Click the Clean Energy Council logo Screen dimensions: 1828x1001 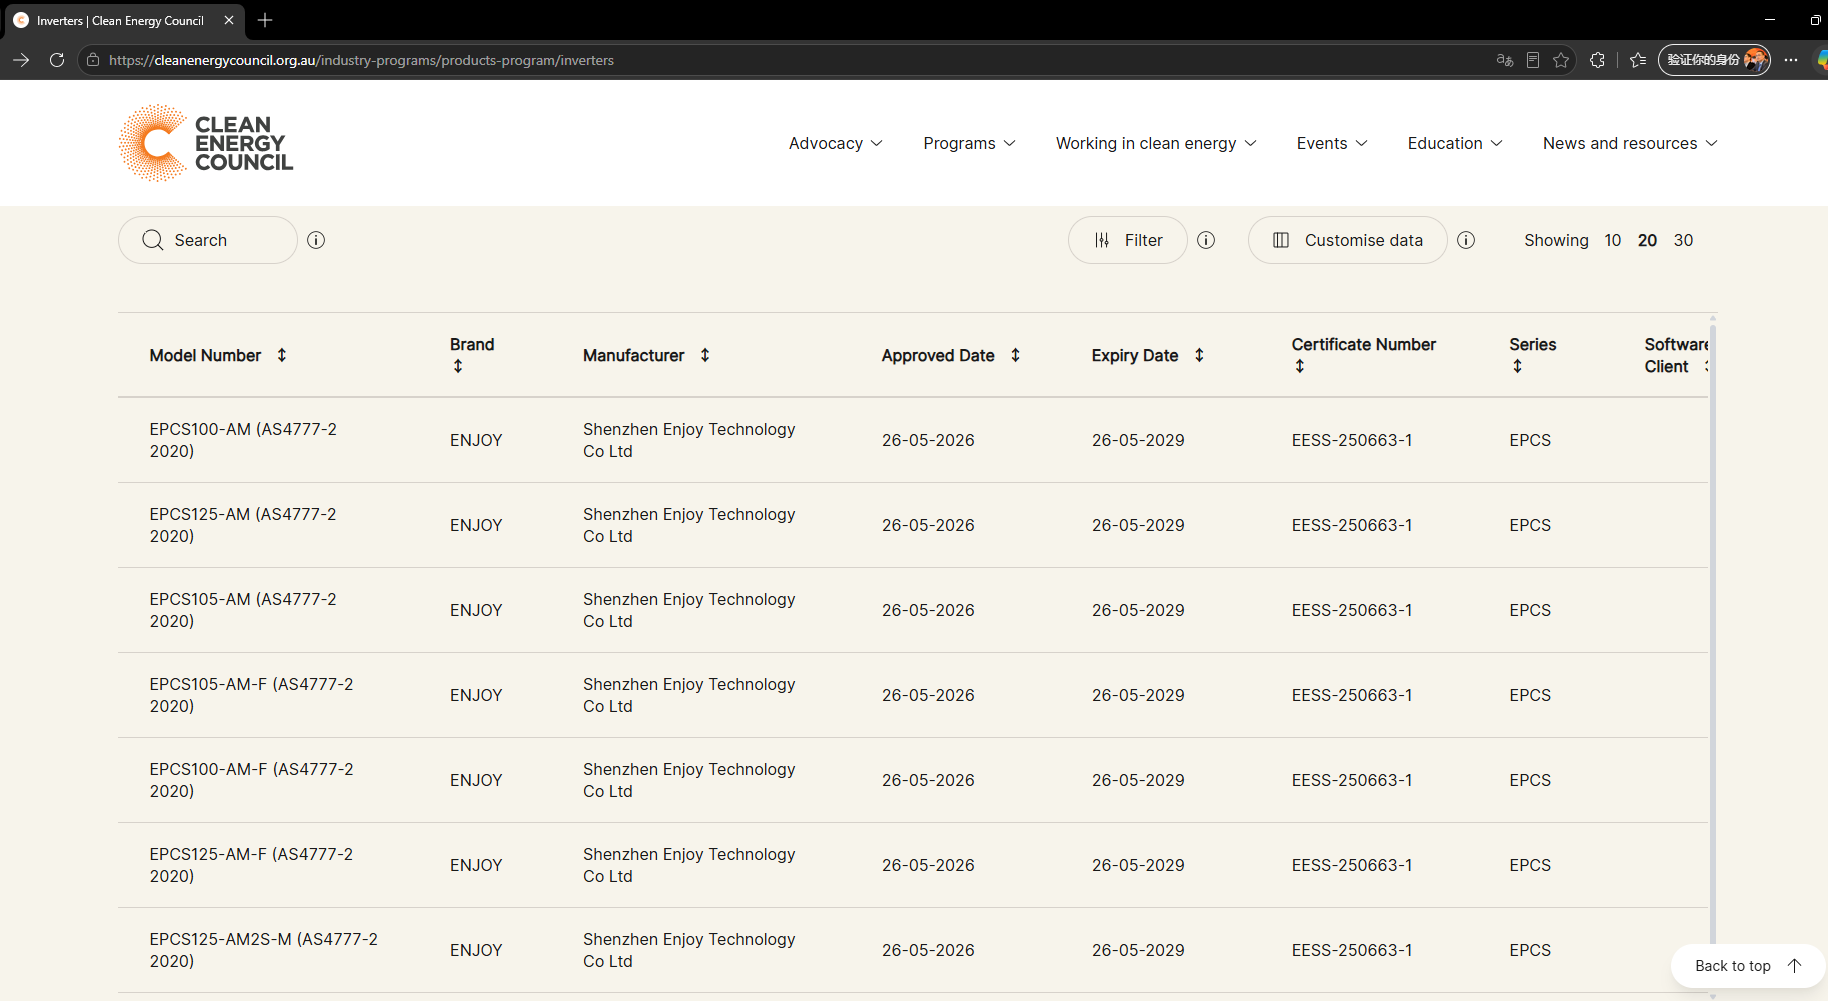206,143
